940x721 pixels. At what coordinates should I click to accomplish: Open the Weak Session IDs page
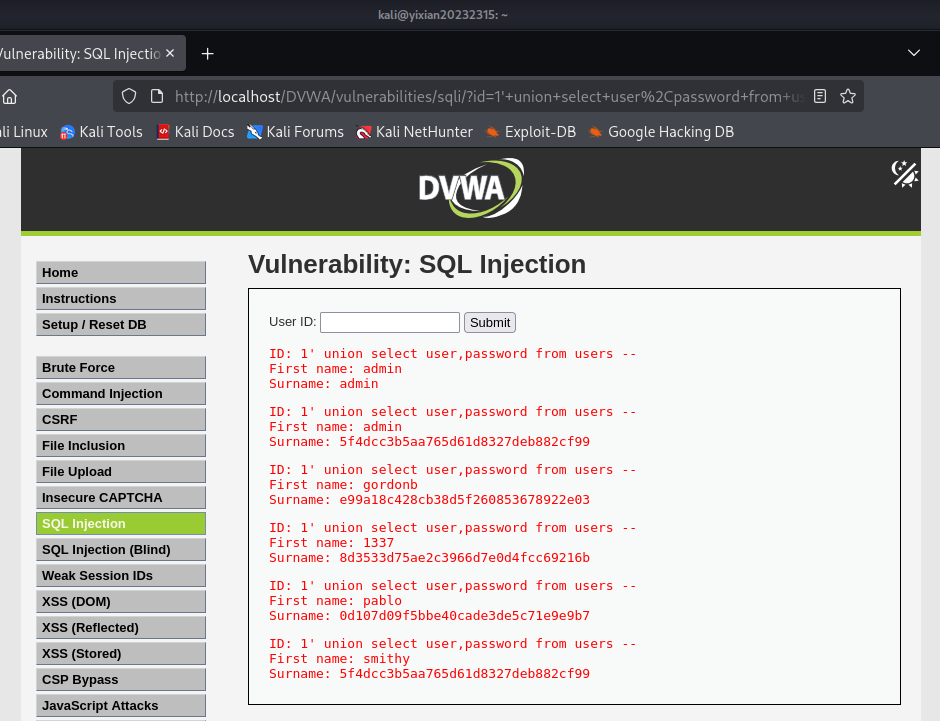pos(120,575)
